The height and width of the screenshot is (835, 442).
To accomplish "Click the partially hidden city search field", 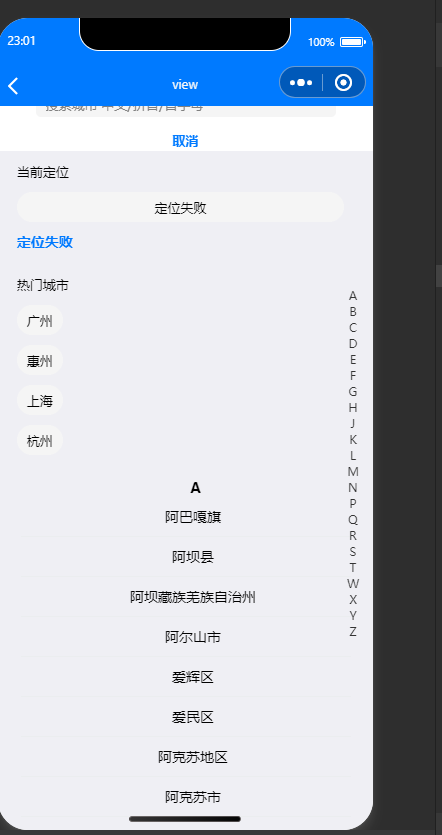I will click(186, 111).
